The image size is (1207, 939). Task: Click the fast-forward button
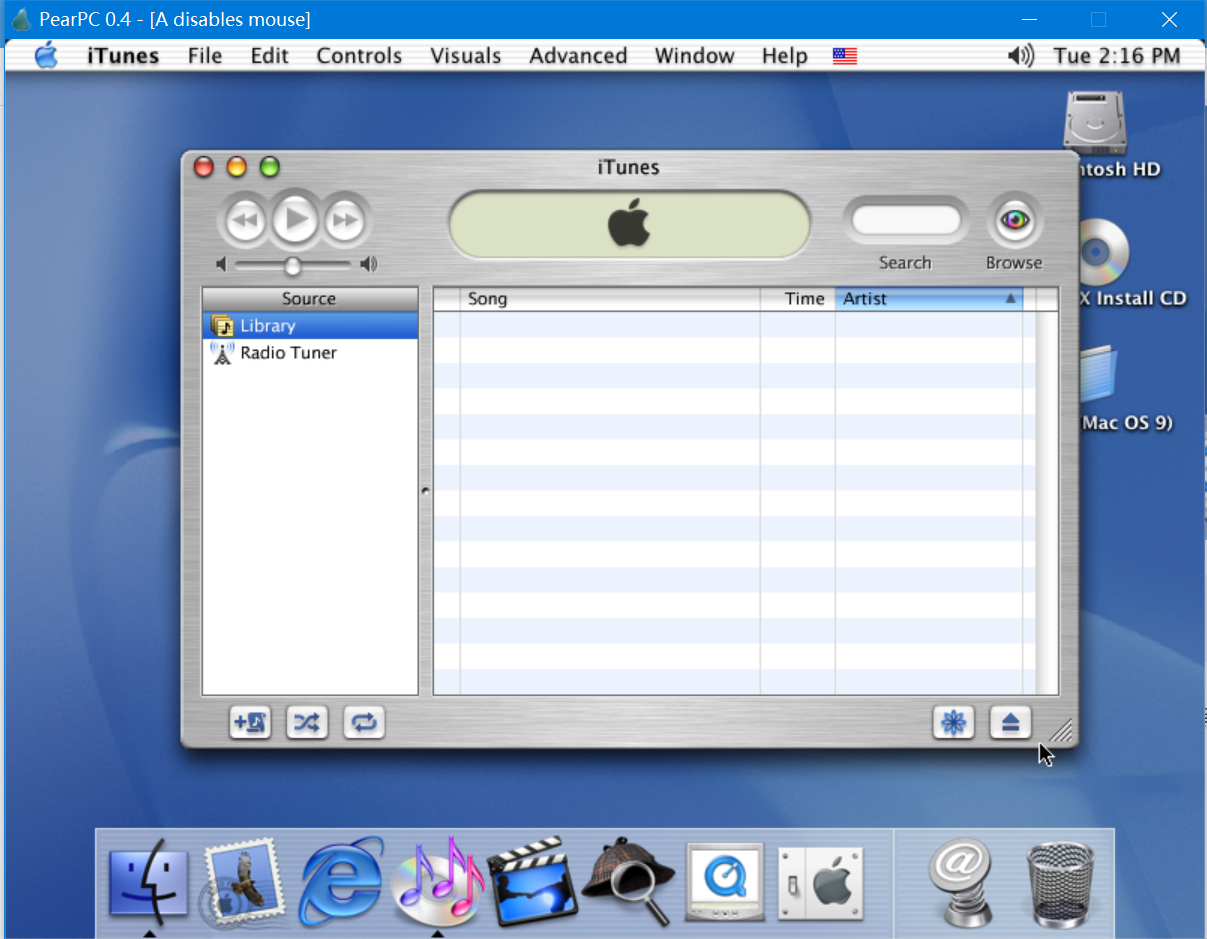pos(346,219)
